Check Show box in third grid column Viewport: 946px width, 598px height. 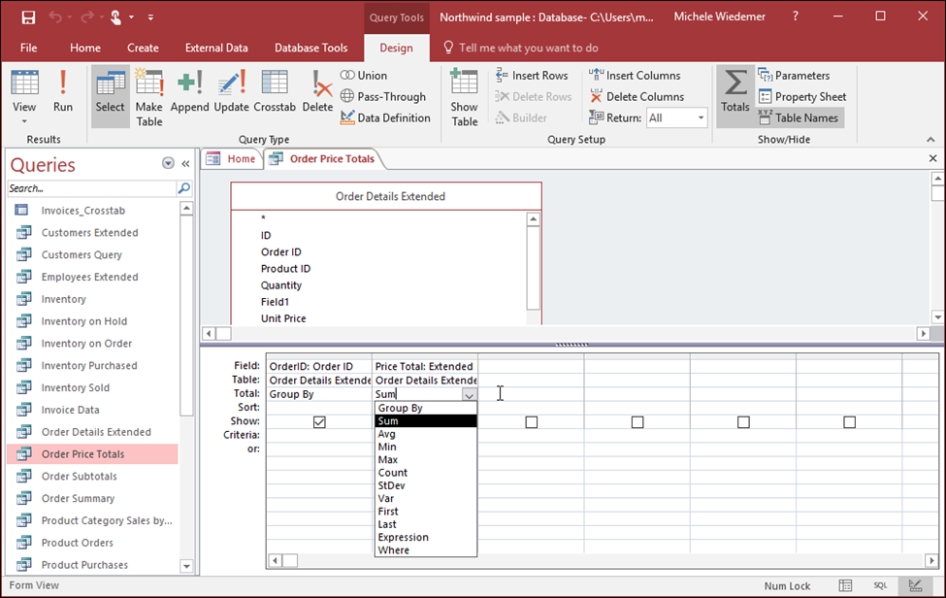pos(532,422)
